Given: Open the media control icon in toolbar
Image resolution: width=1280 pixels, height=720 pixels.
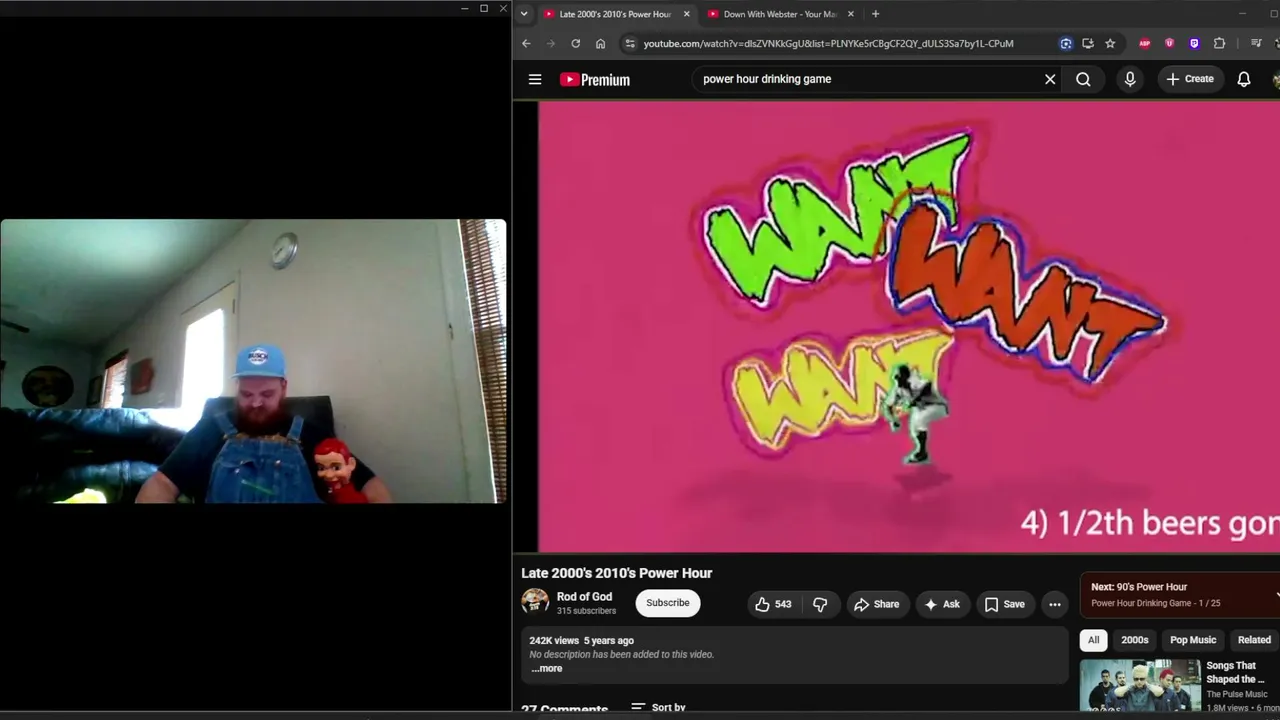Looking at the screenshot, I should click(1256, 43).
